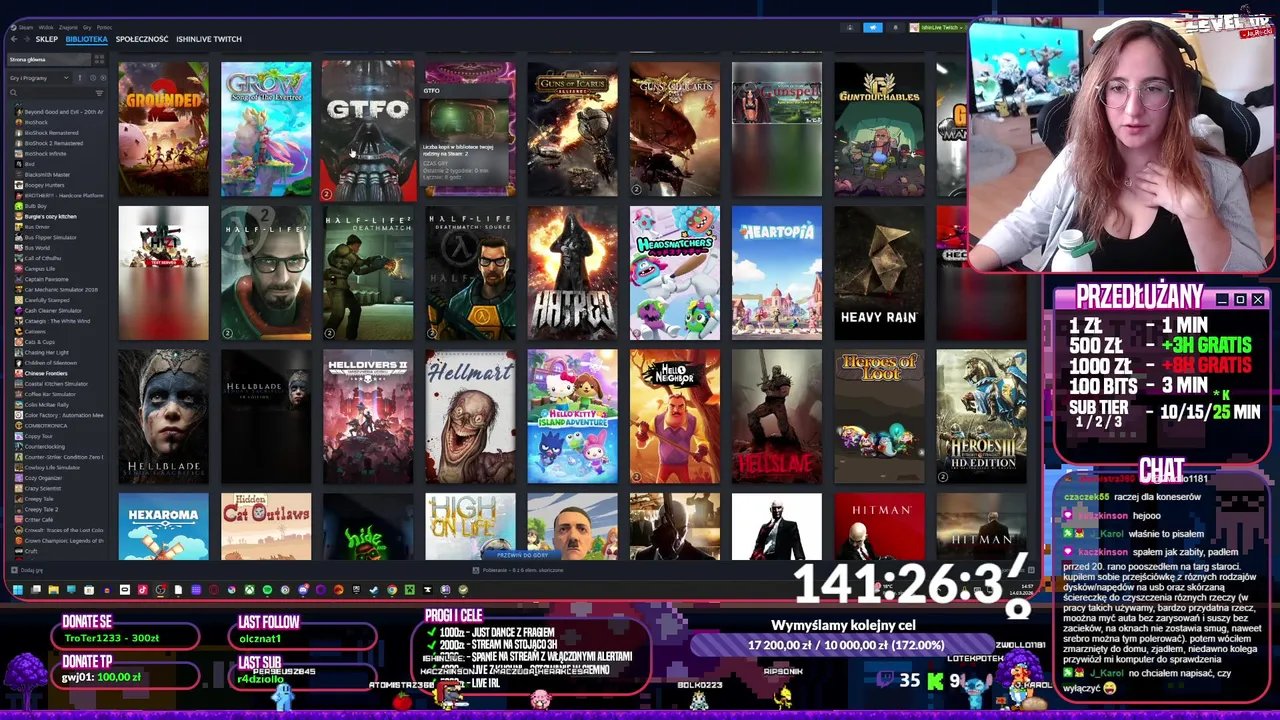Open the Heroes III HD Edition cover

[x=982, y=417]
